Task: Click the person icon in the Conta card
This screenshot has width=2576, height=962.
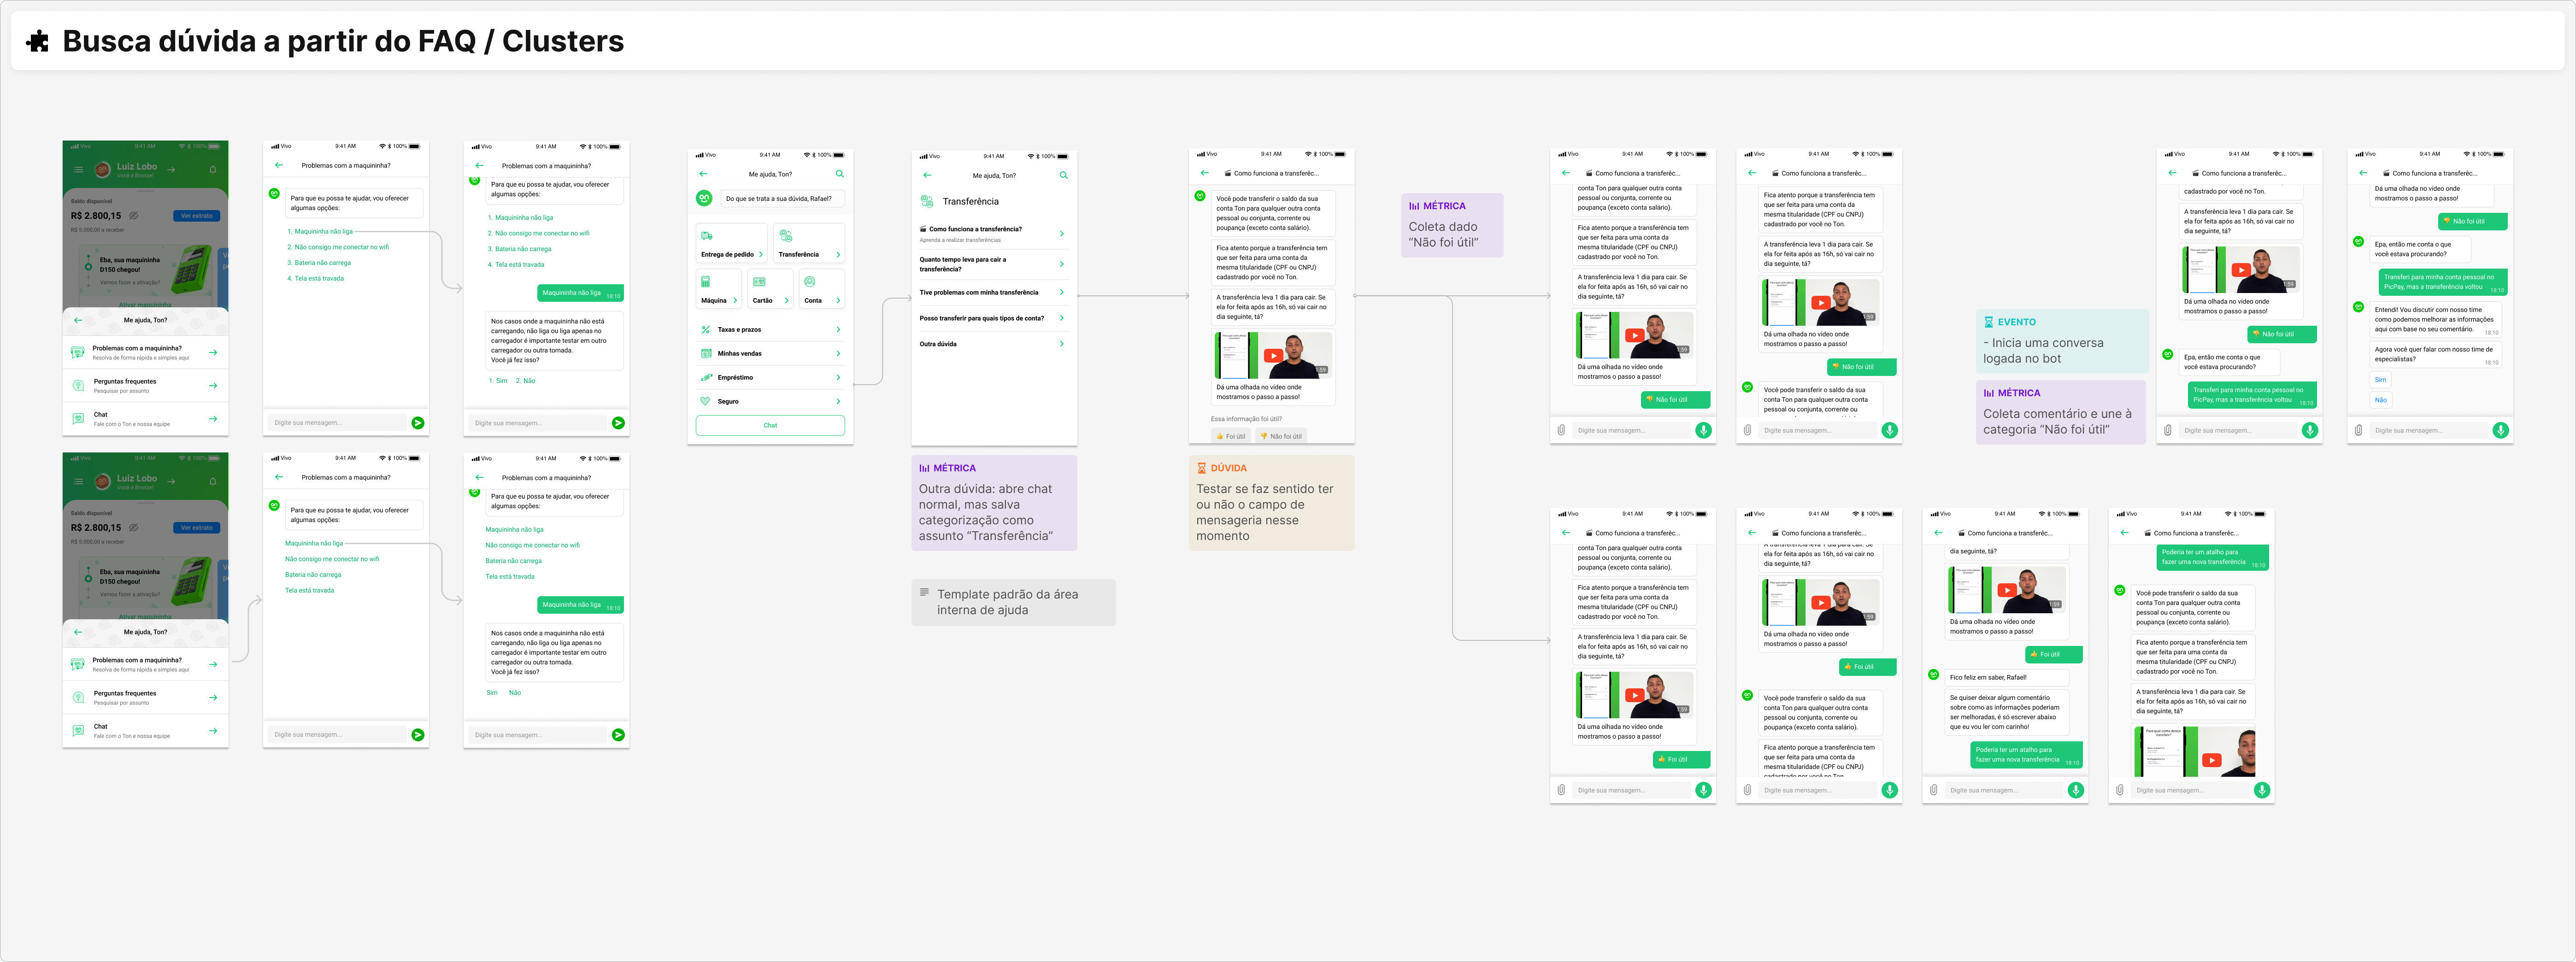Action: click(810, 282)
